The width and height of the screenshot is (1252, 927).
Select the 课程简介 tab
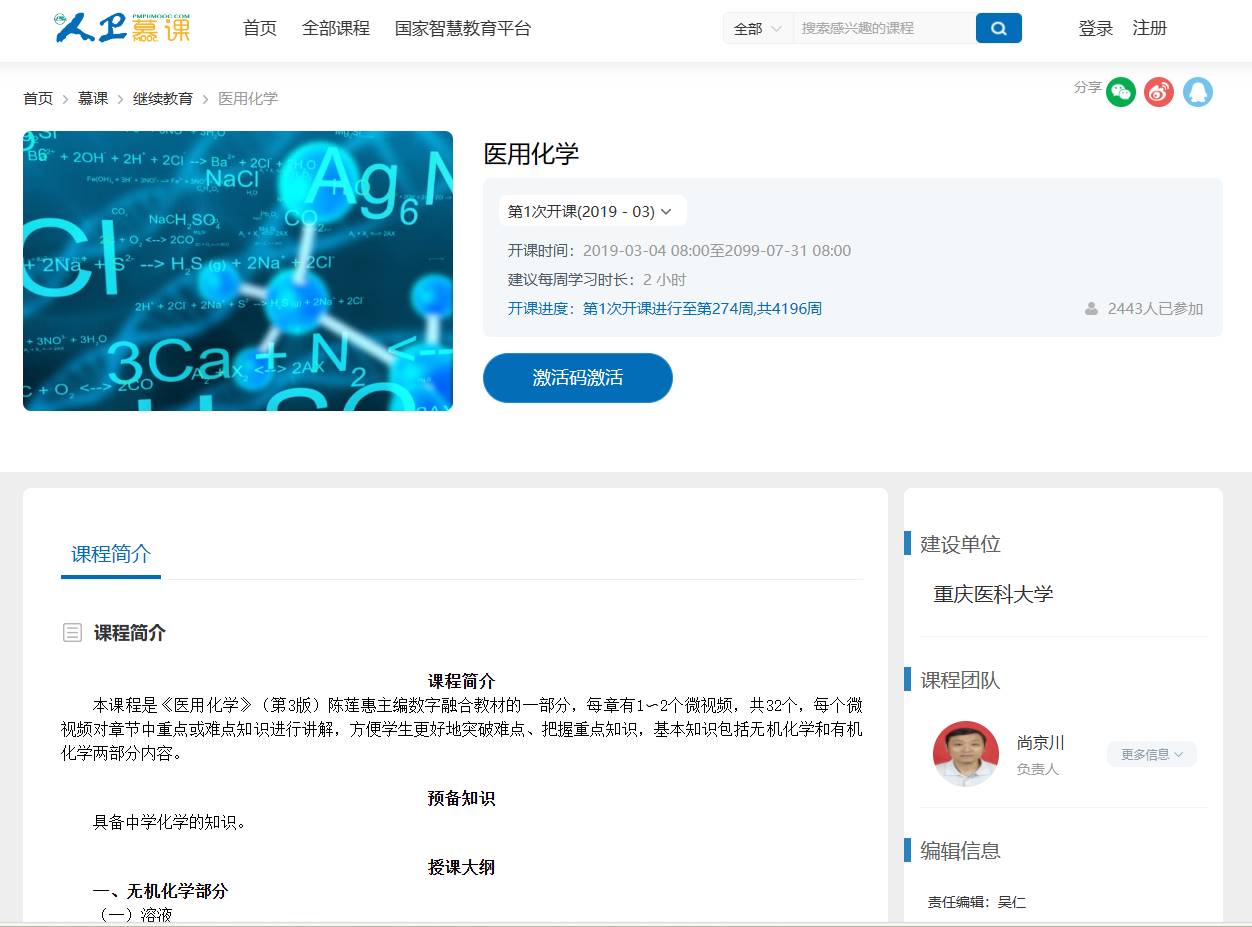click(x=111, y=554)
